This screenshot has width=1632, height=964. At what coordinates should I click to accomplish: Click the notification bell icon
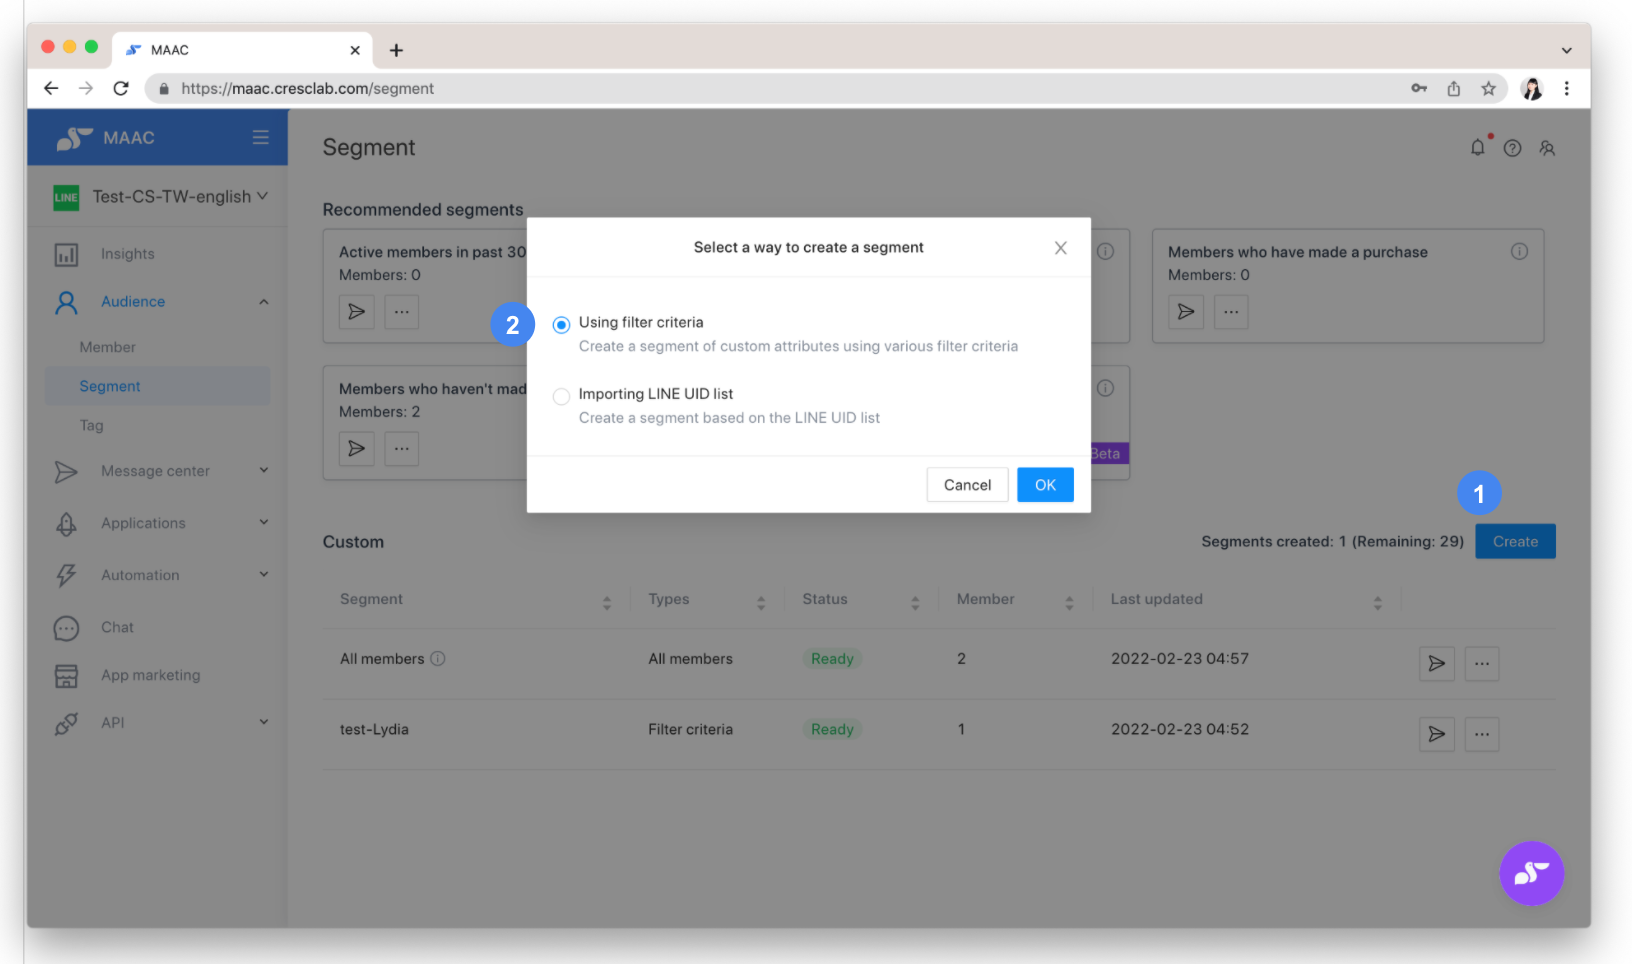click(x=1477, y=148)
